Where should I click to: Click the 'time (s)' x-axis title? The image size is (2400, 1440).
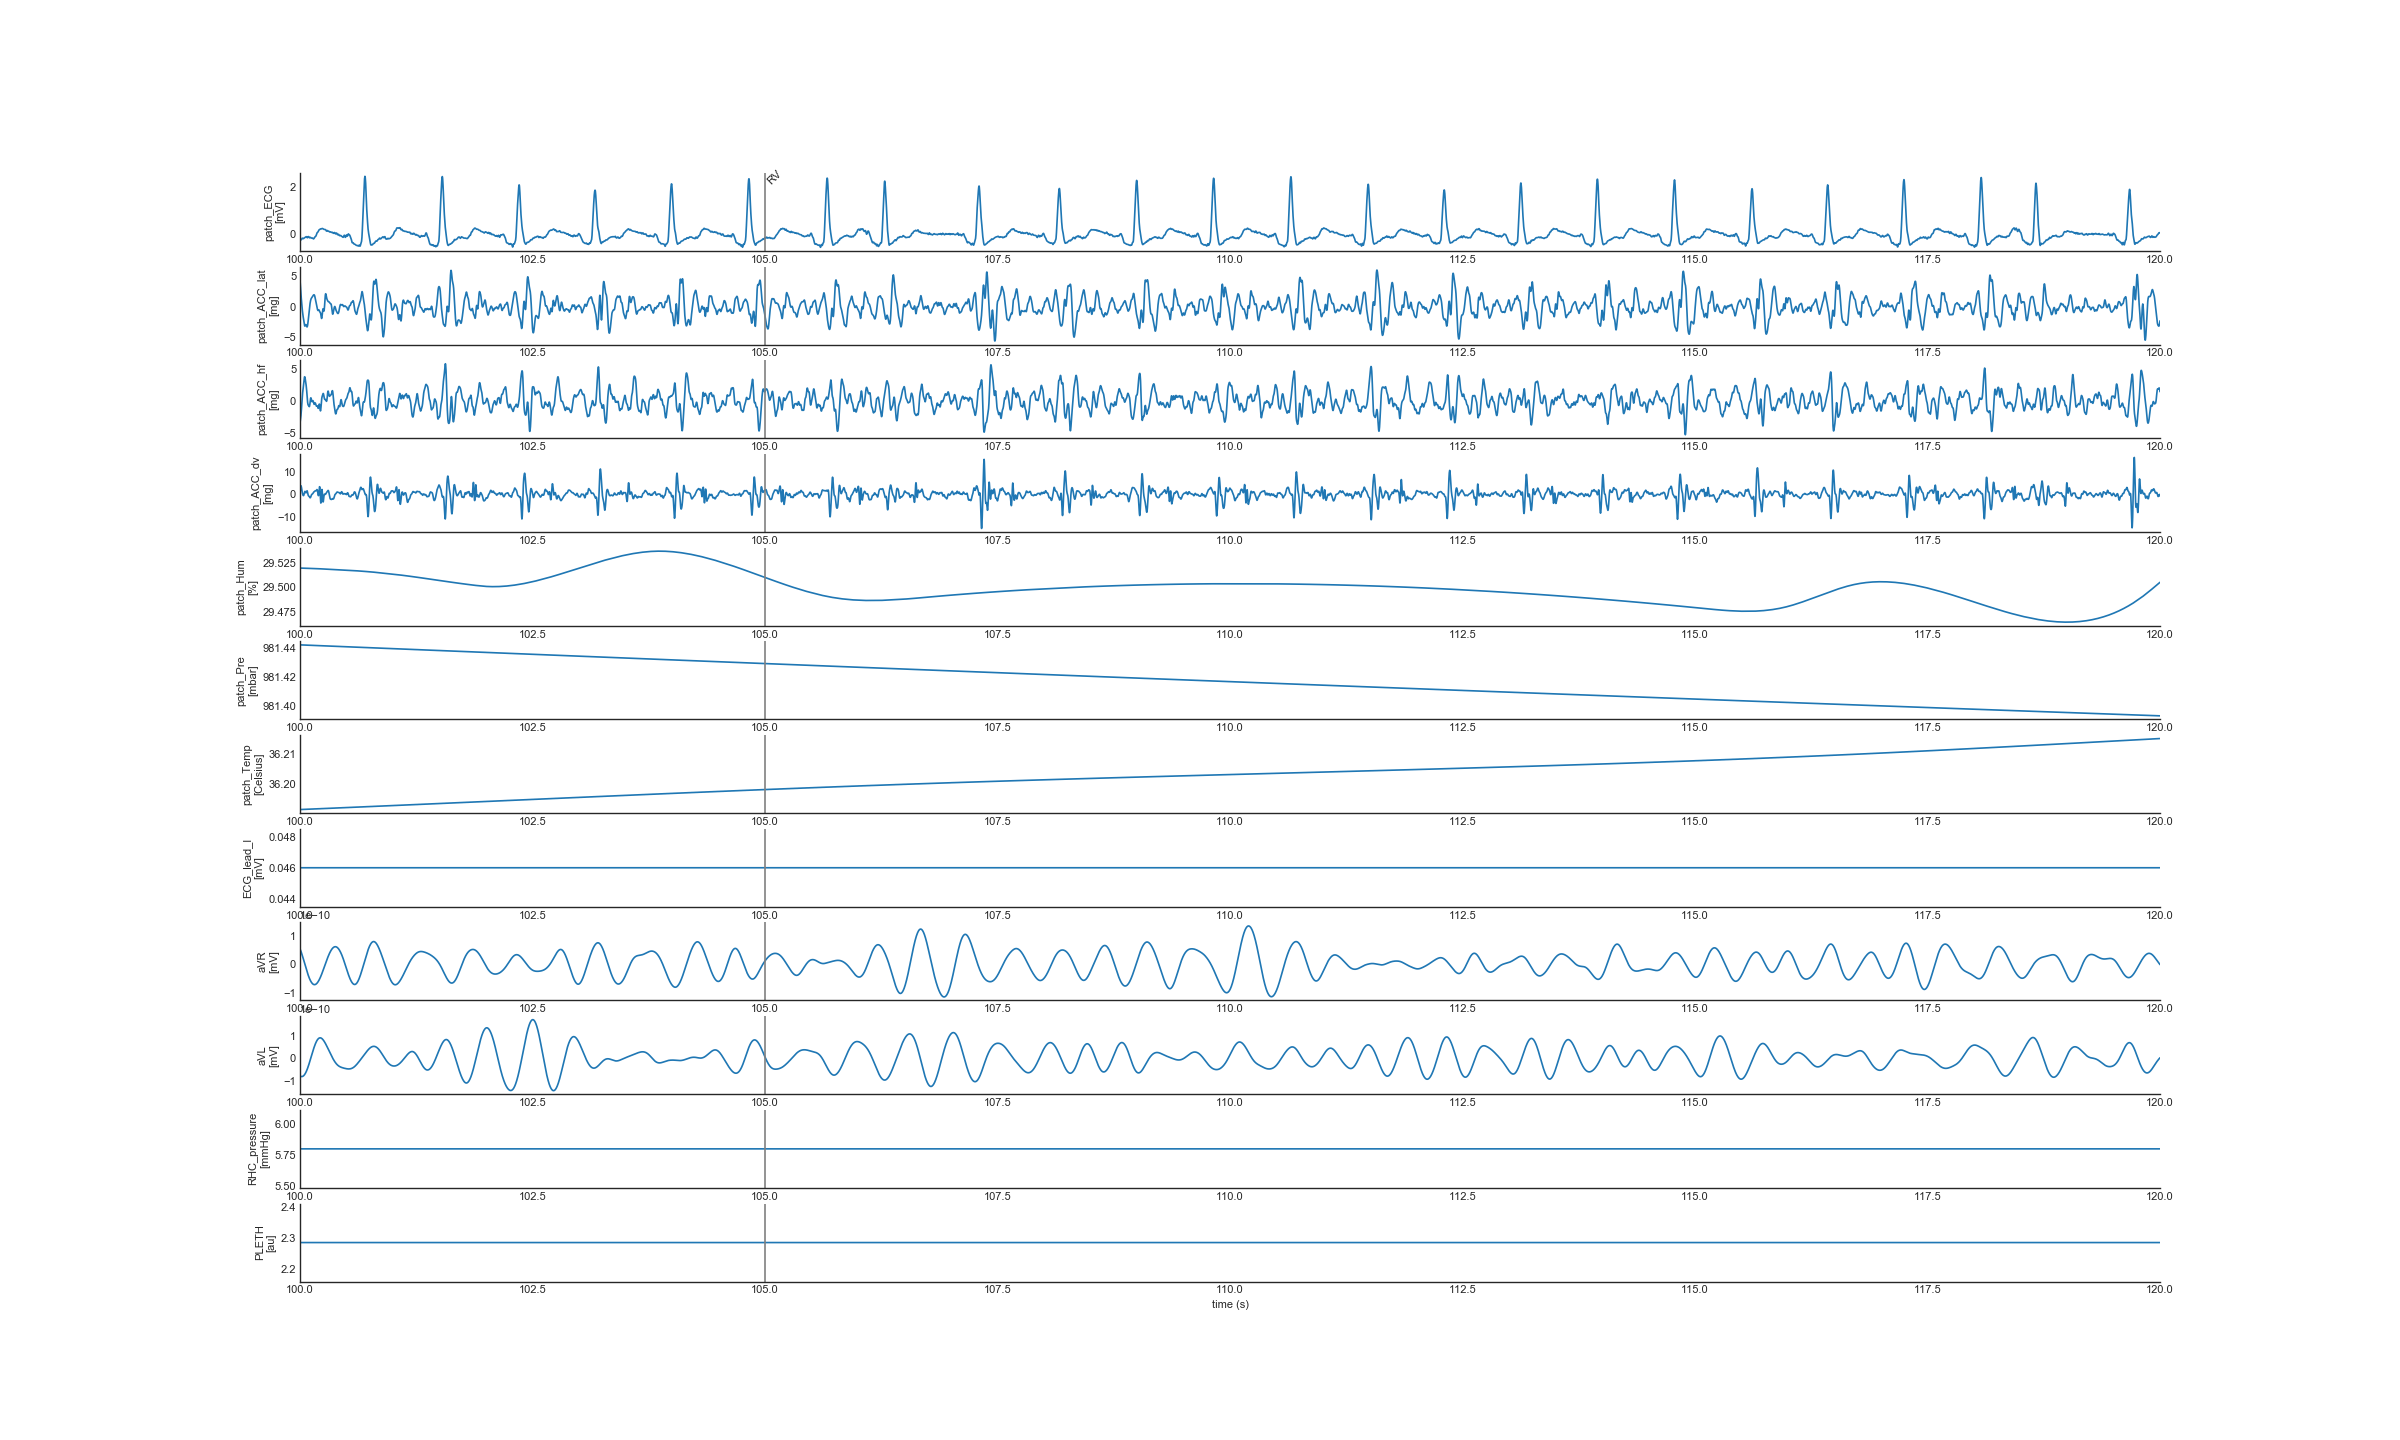[1230, 1304]
